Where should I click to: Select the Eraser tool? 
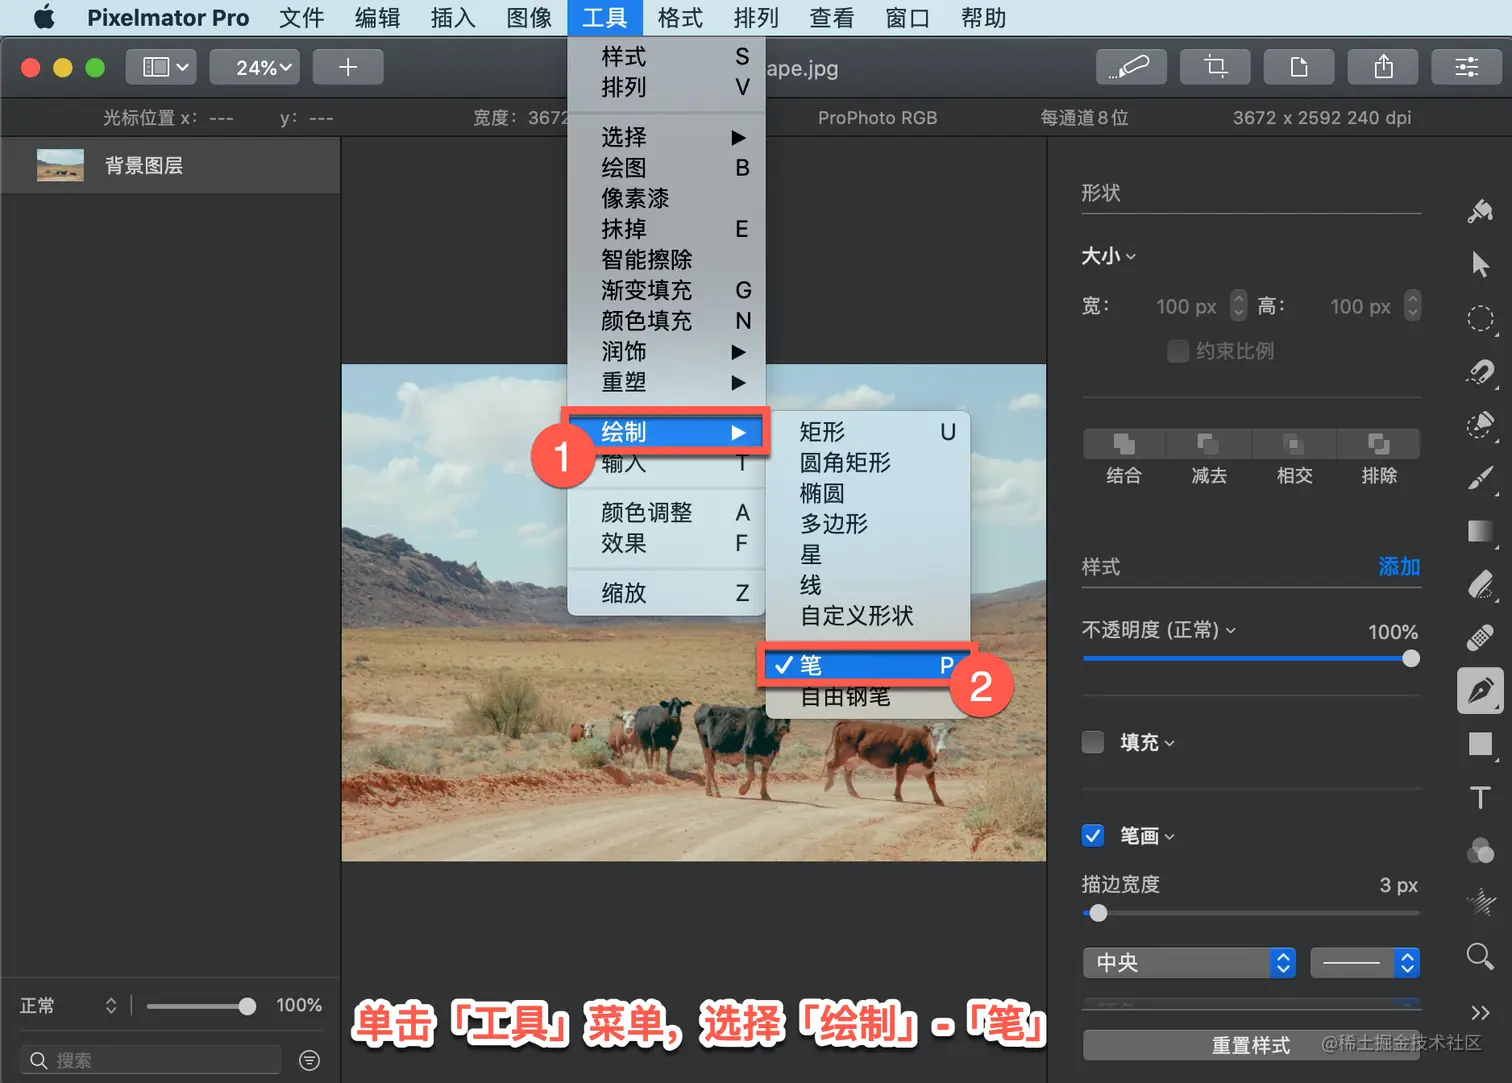(x=1480, y=584)
